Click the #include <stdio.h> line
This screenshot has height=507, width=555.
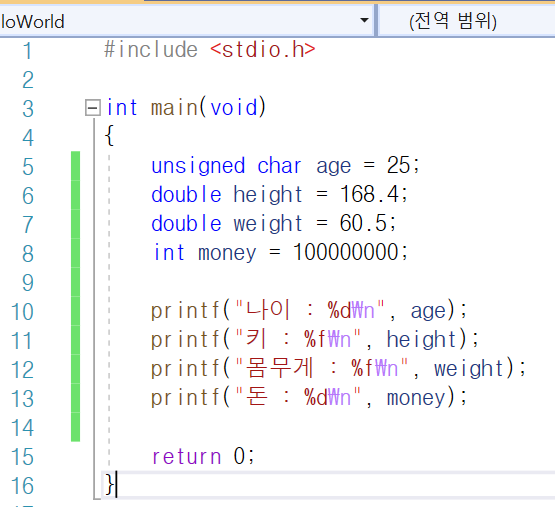(210, 49)
